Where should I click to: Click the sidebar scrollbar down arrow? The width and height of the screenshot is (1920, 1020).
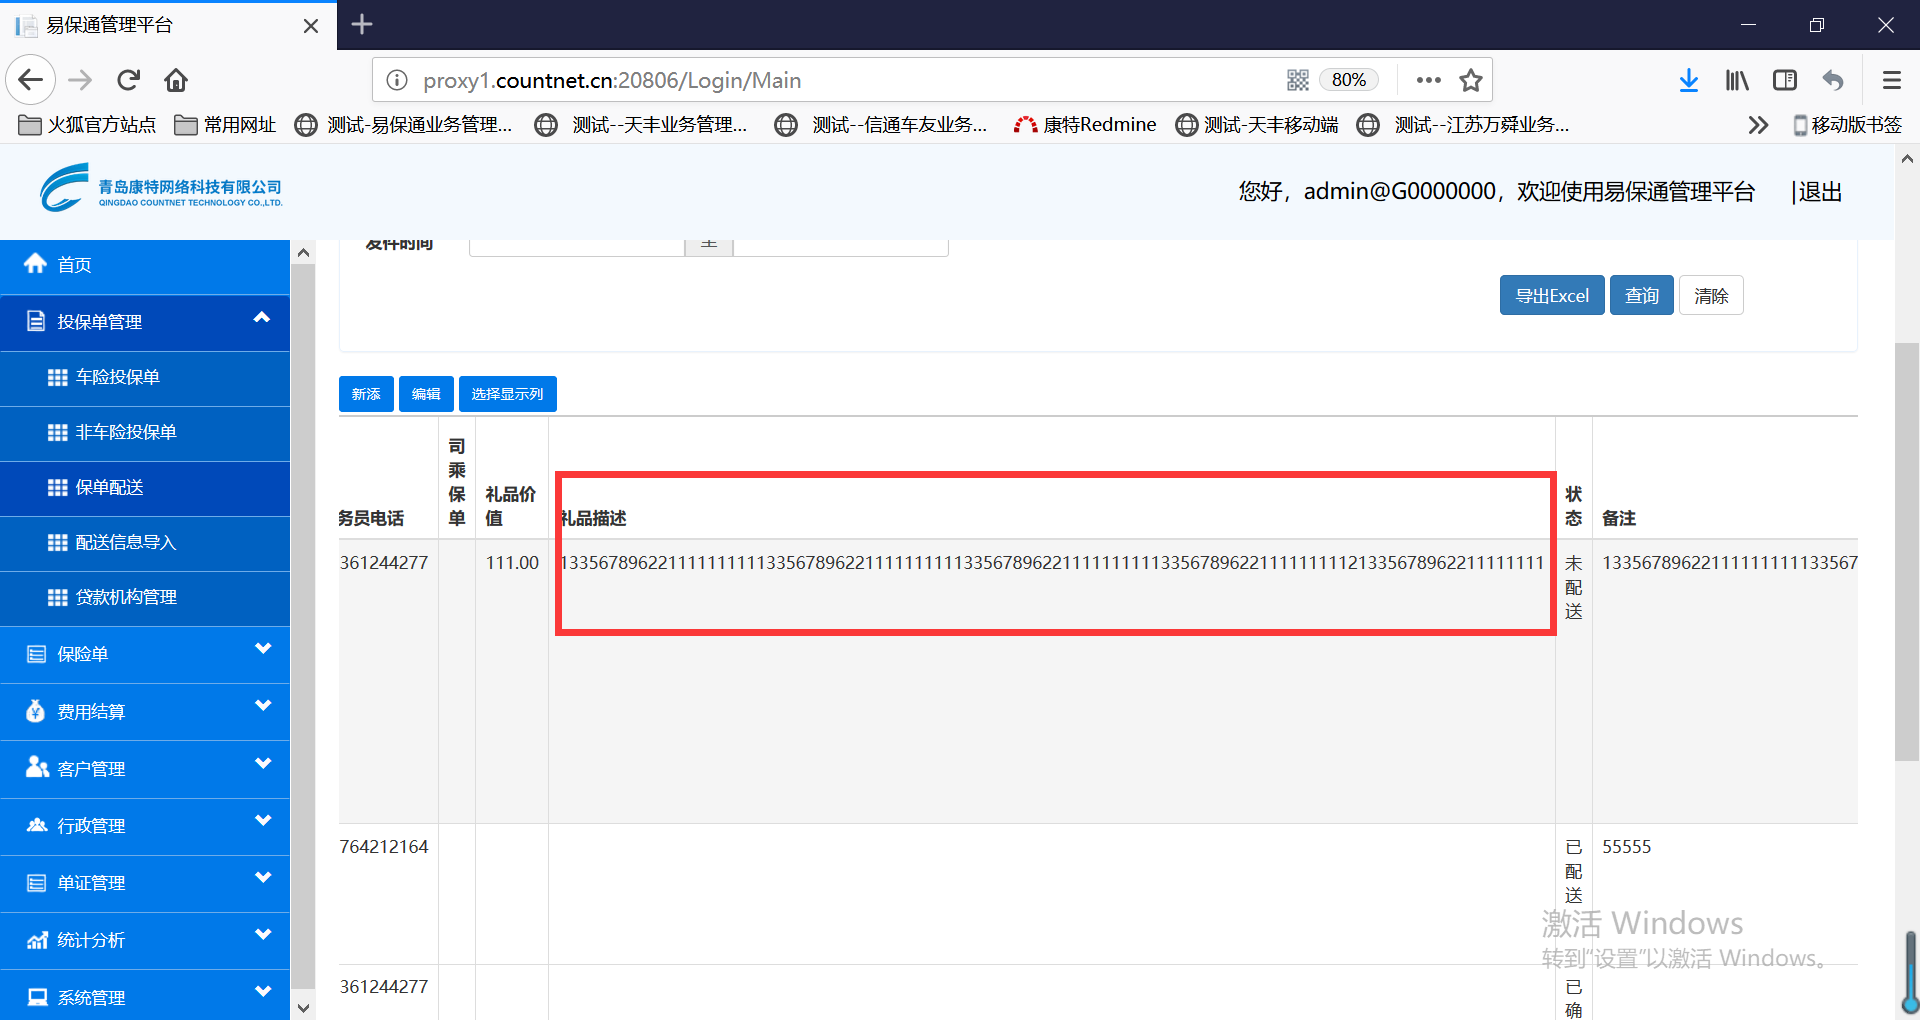tap(303, 1008)
